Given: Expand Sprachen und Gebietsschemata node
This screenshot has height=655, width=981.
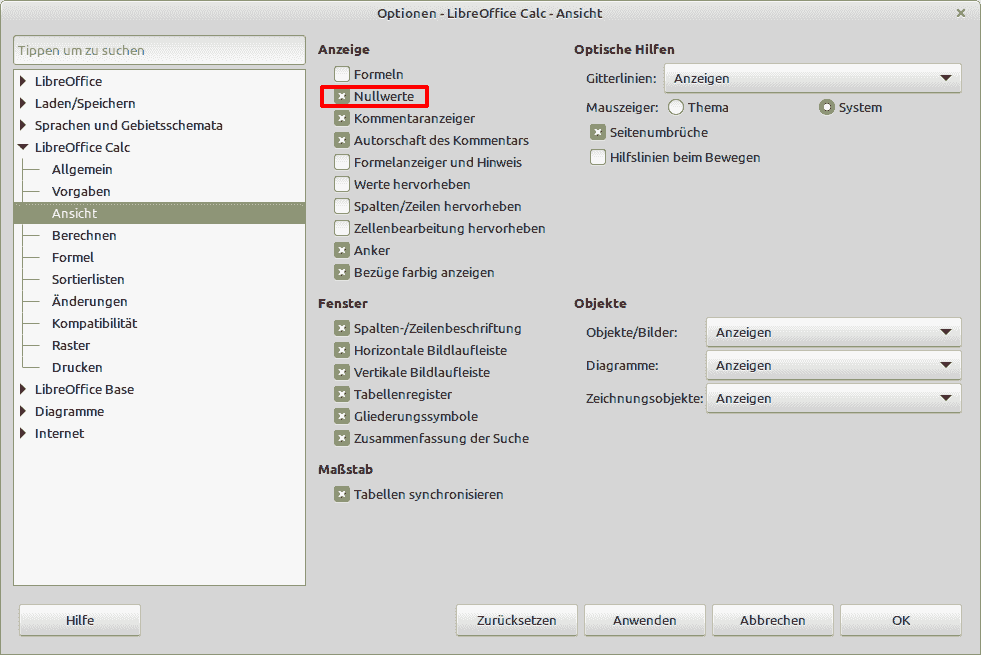Looking at the screenshot, I should click(x=23, y=125).
